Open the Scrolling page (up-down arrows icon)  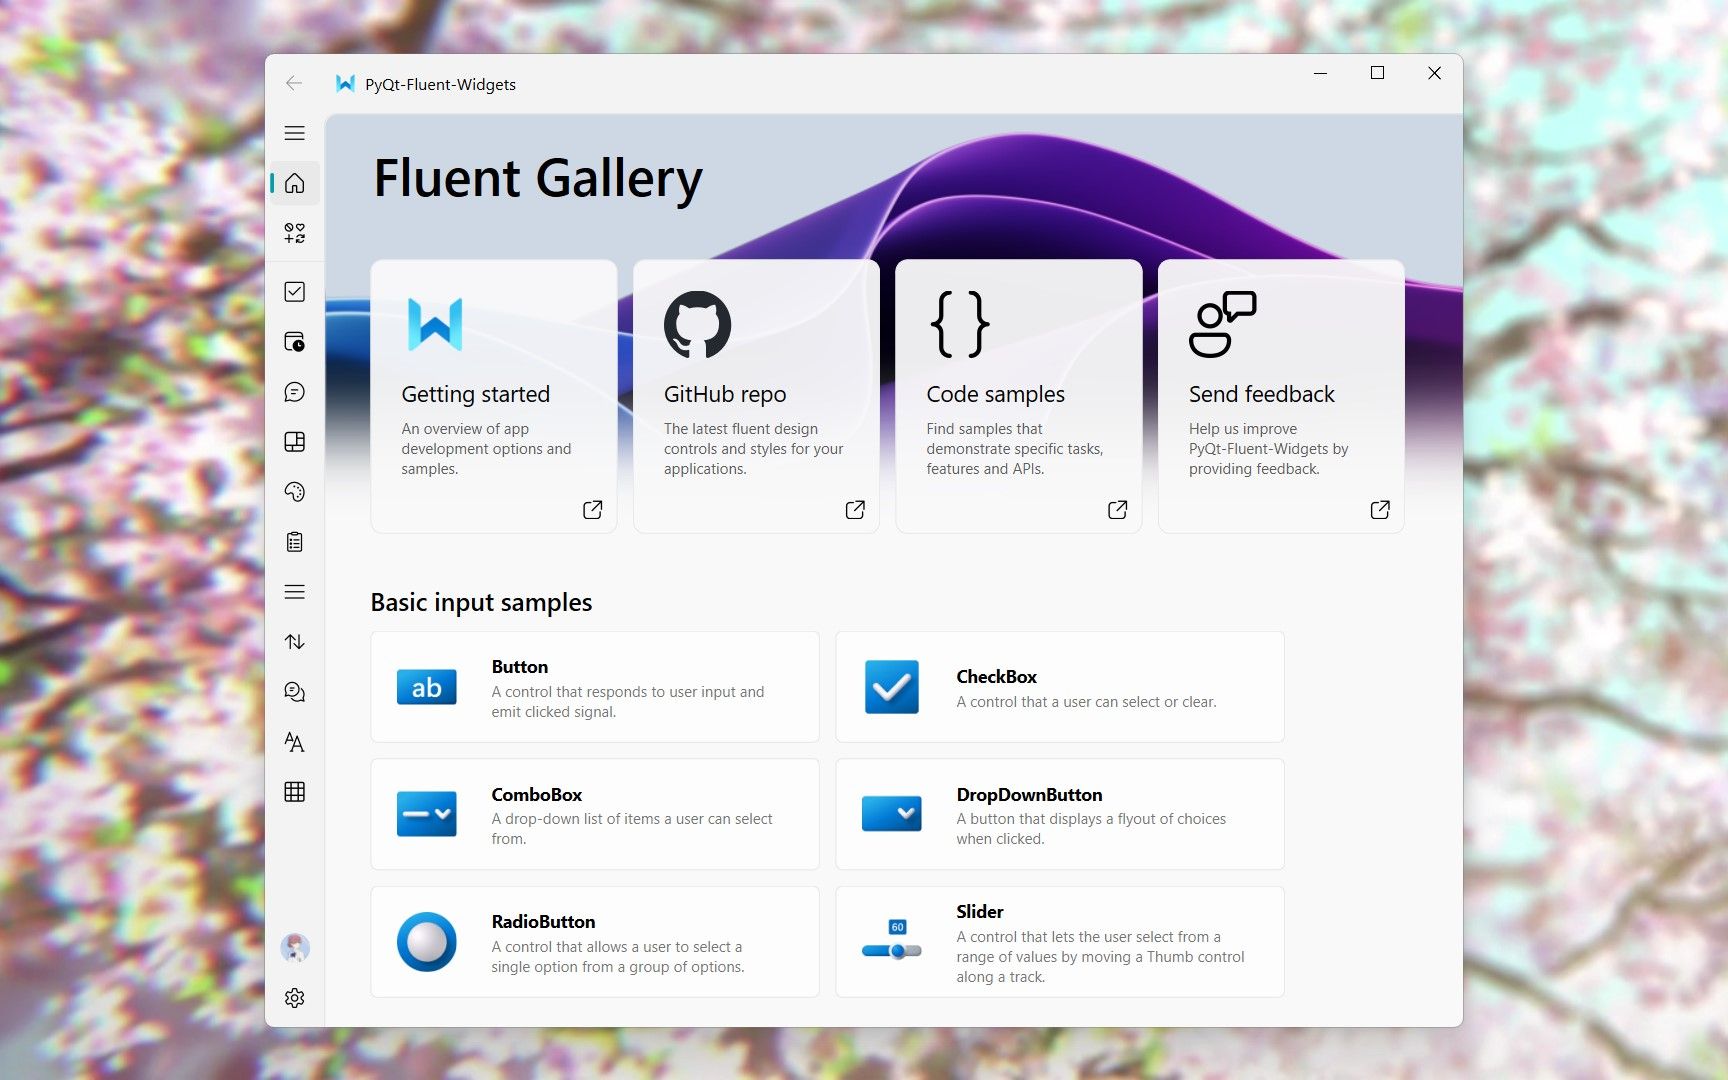pos(294,641)
